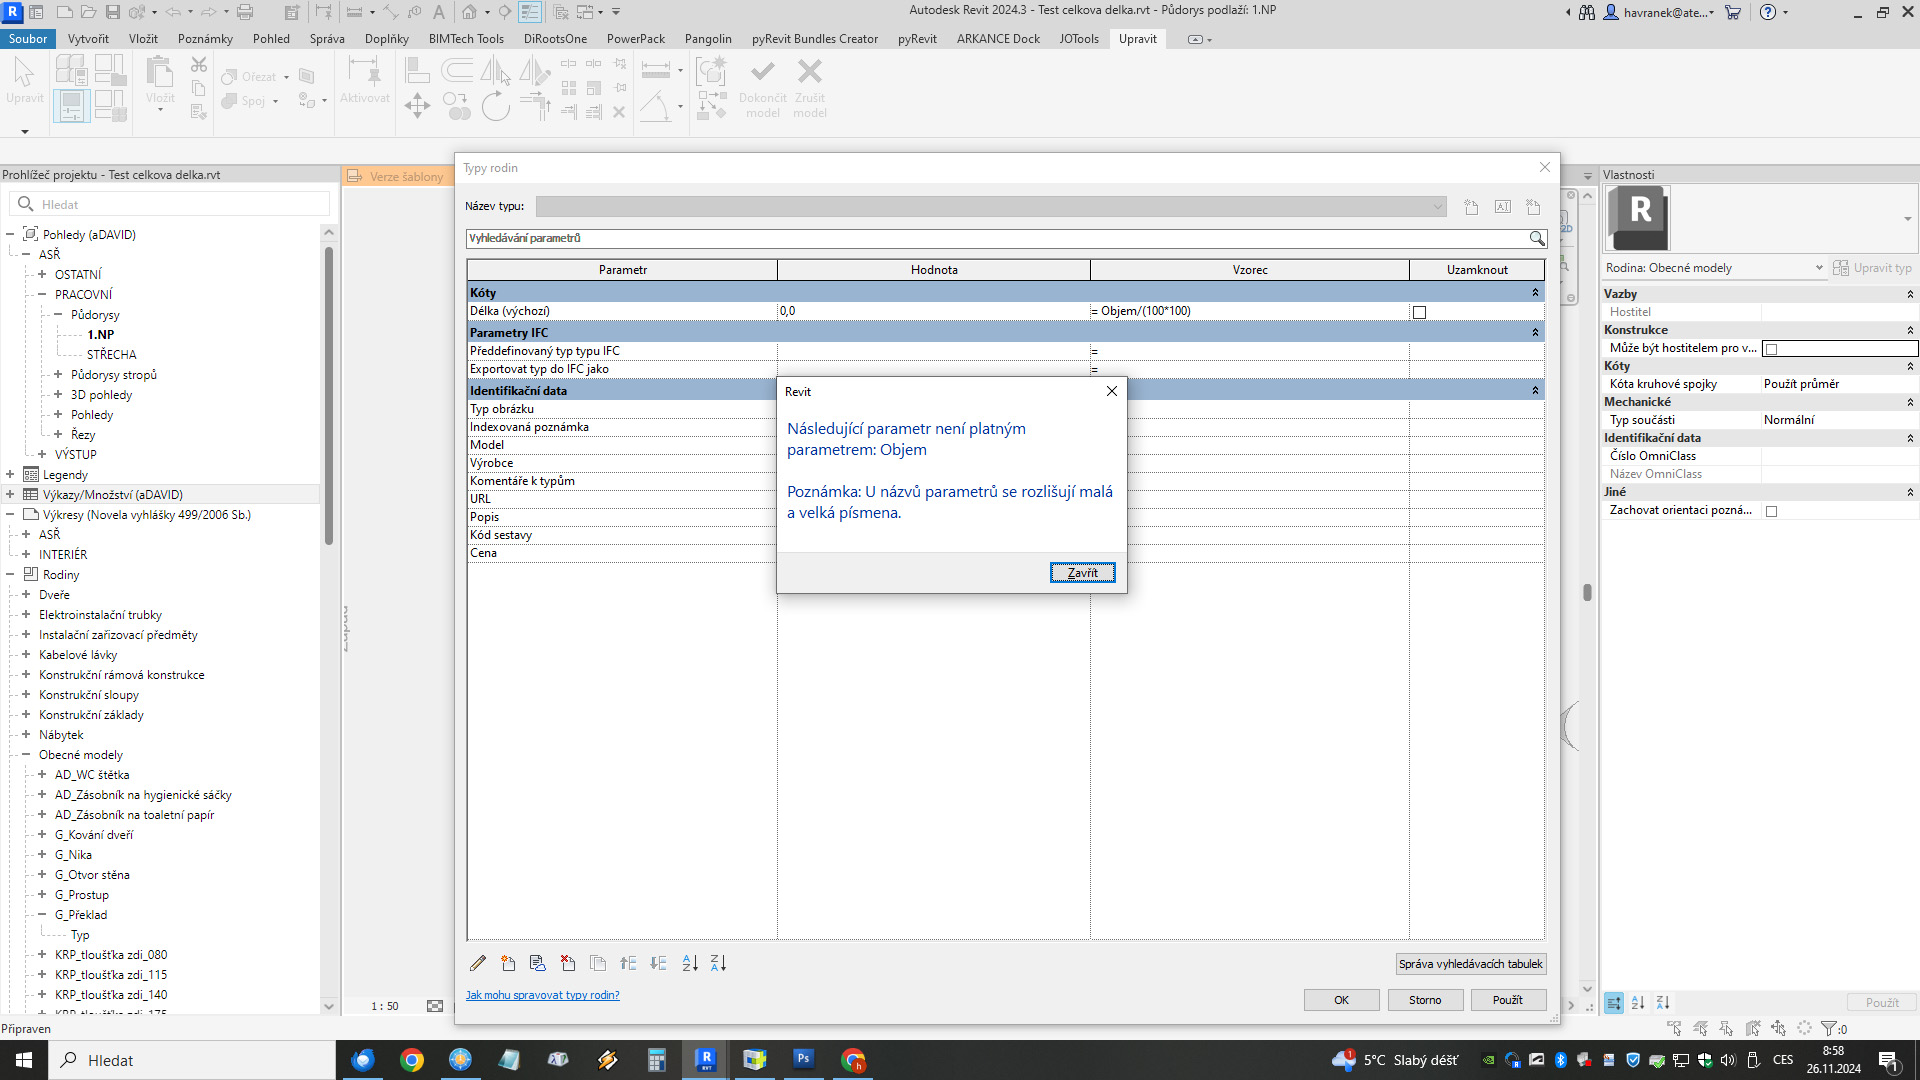Click the delete parameter icon
1920x1080 pixels.
(568, 963)
